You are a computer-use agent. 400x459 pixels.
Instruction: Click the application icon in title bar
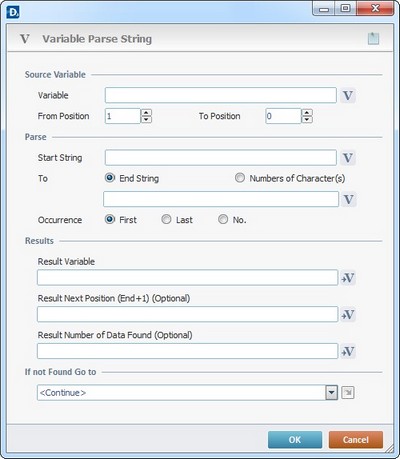click(x=13, y=13)
